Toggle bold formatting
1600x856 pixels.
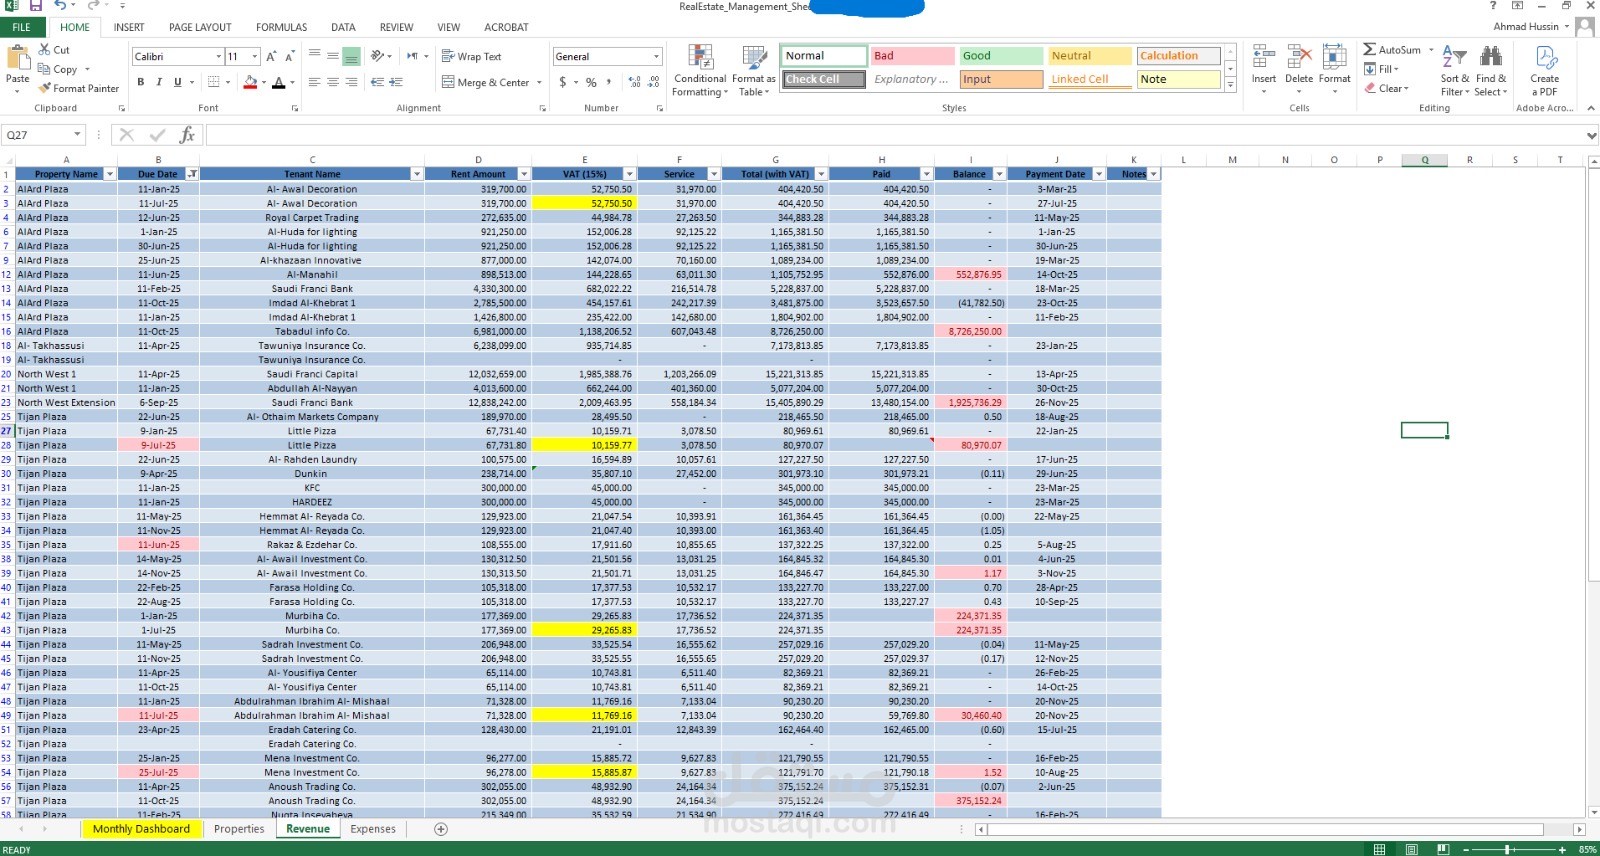tap(141, 82)
